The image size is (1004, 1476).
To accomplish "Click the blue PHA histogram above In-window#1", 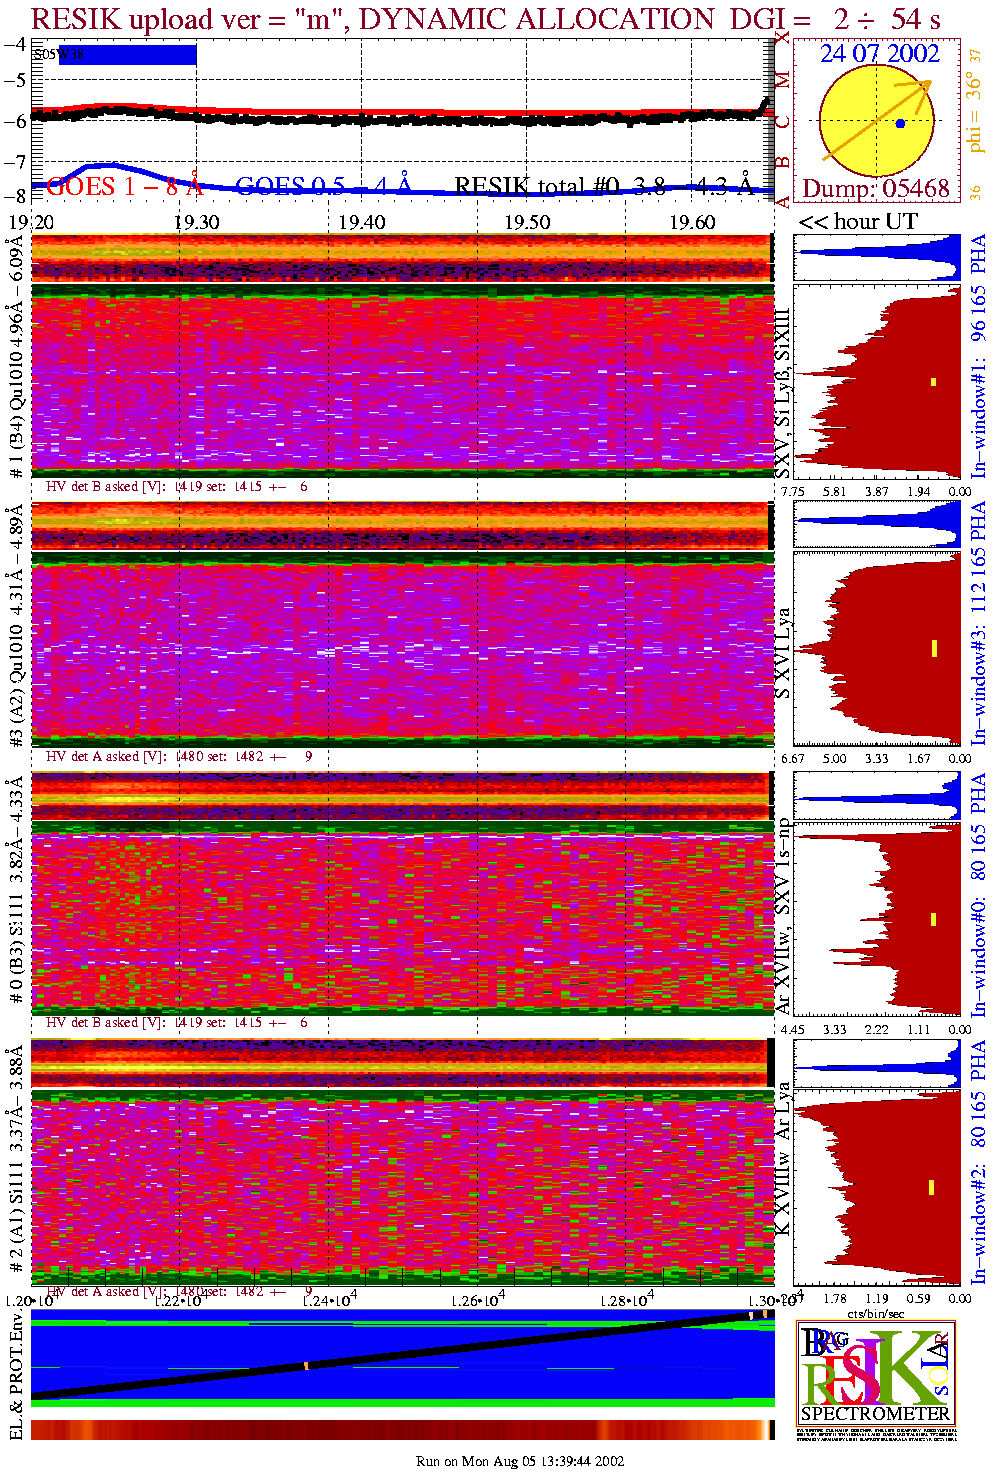I will tap(876, 258).
